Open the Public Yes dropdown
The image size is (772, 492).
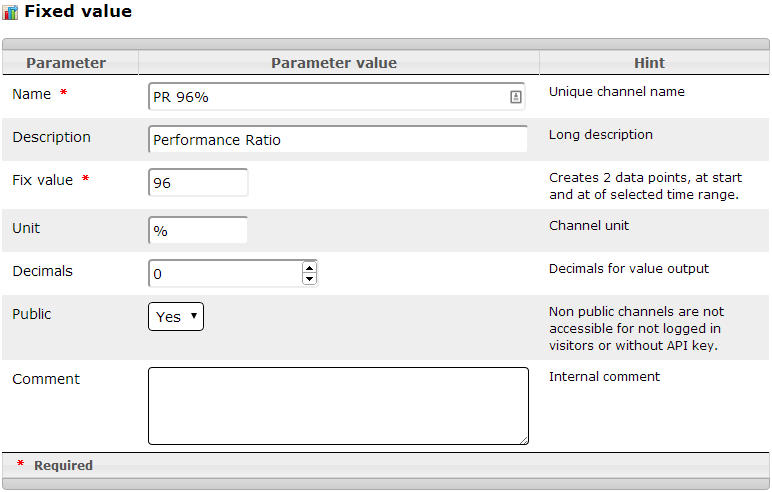tap(176, 317)
